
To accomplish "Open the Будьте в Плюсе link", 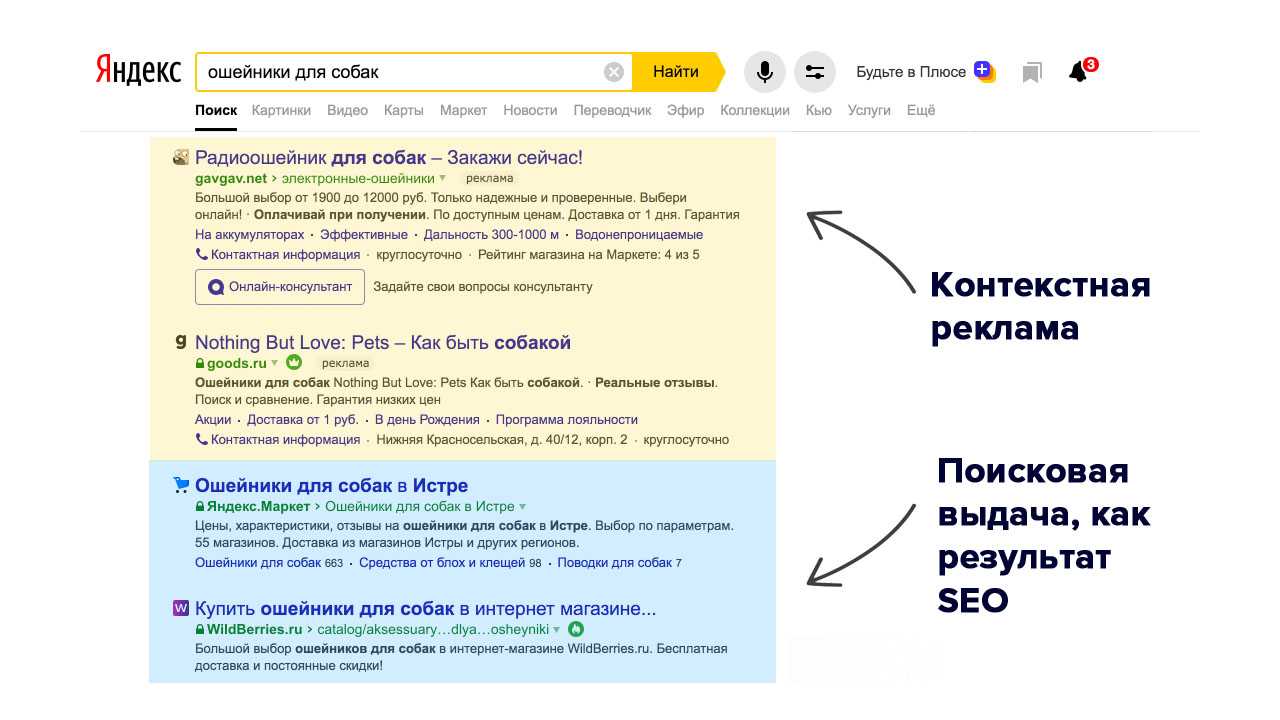I will pyautogui.click(x=911, y=72).
